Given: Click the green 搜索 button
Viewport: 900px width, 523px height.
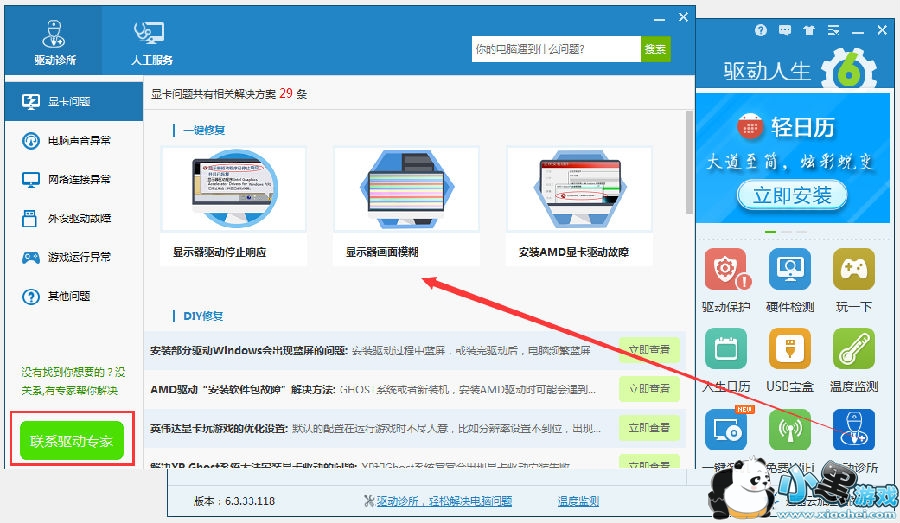Looking at the screenshot, I should [655, 49].
